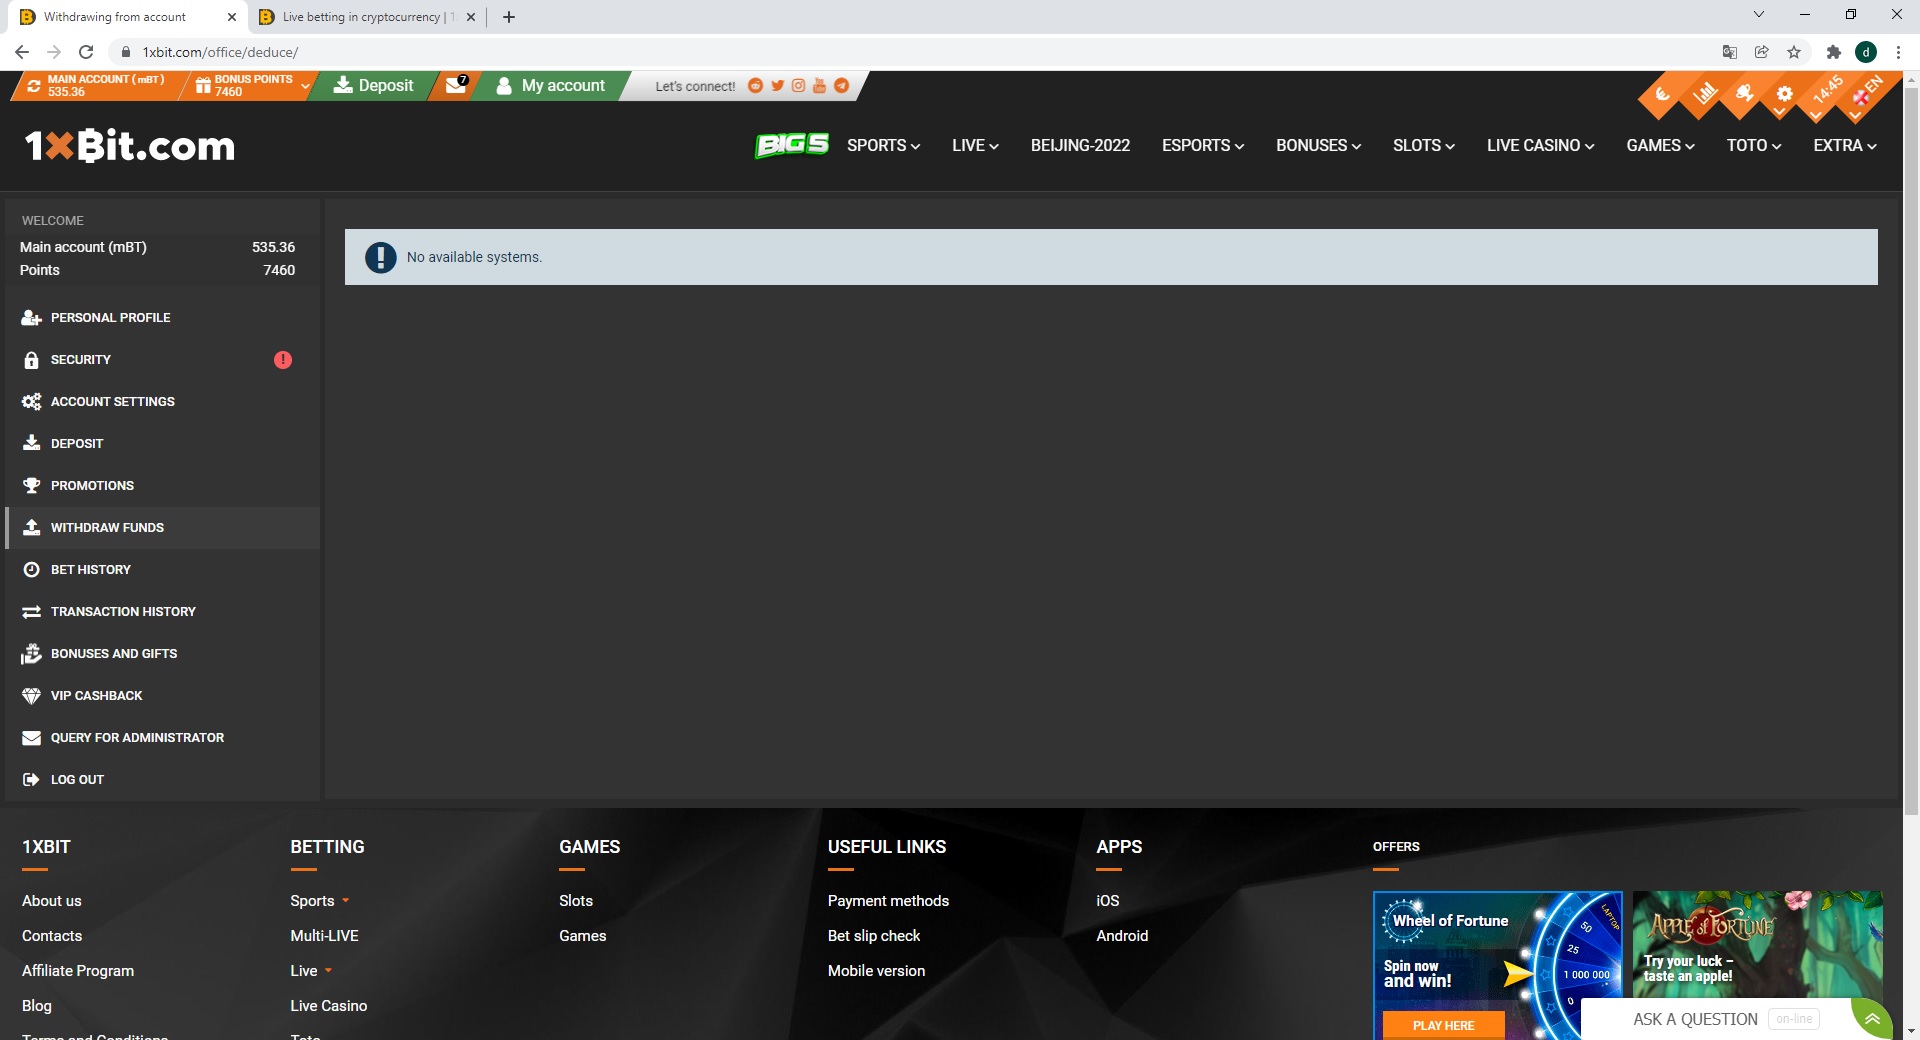Open the Ask a Question chat widget
The height and width of the screenshot is (1040, 1920).
1716,1019
